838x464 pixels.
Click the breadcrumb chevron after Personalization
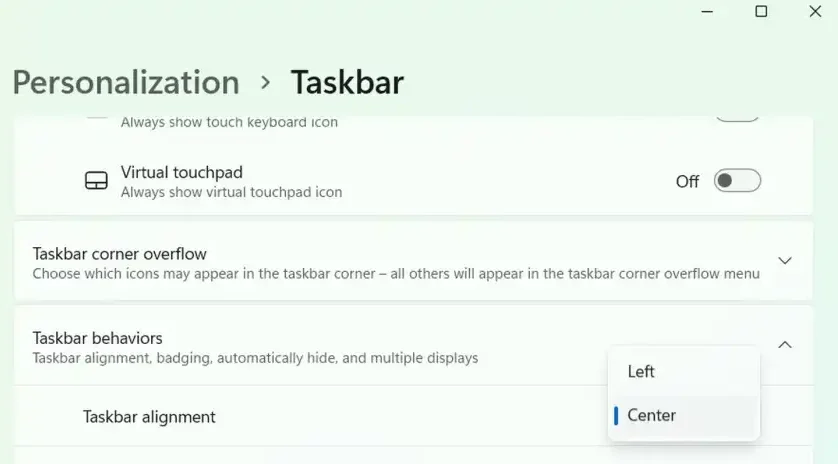pyautogui.click(x=265, y=82)
